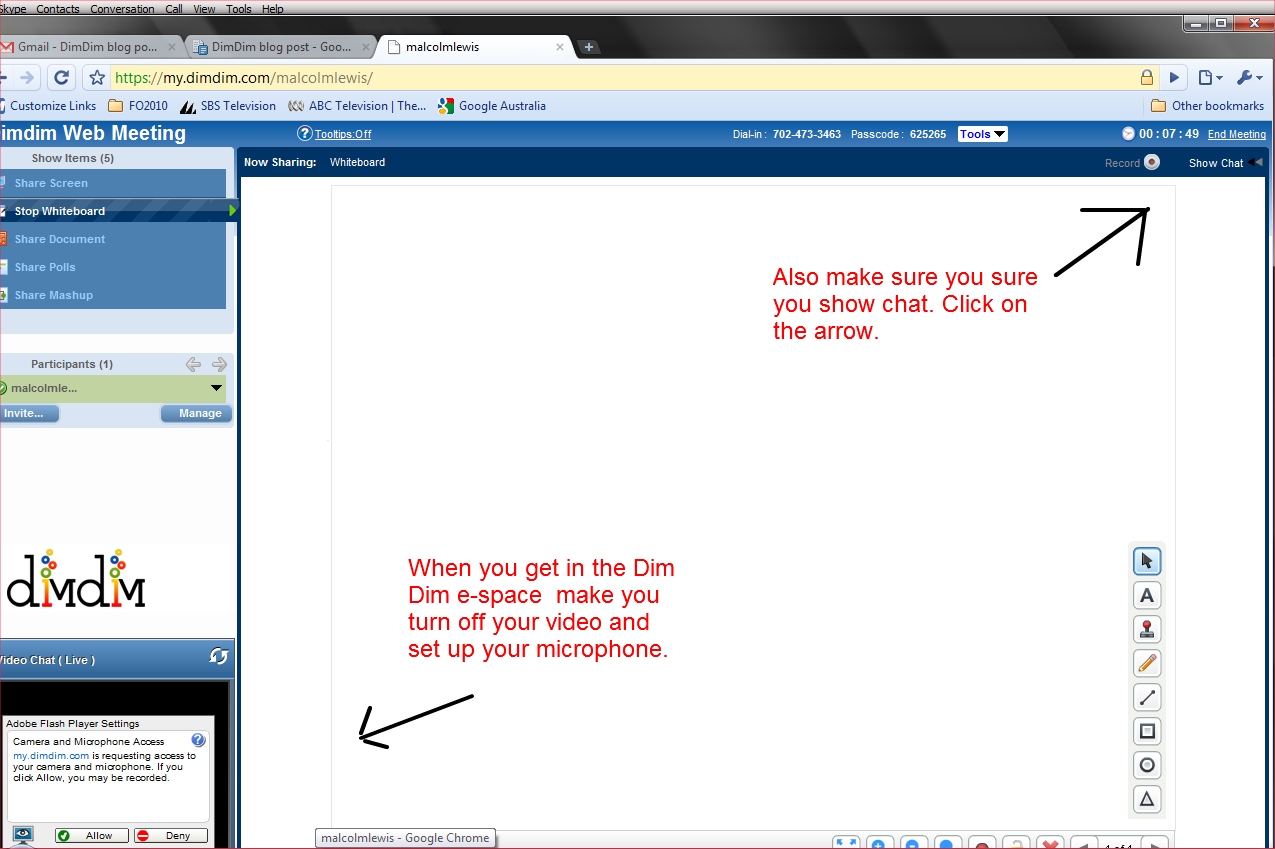Collapse the Show Items (5) header
The width and height of the screenshot is (1275, 849).
click(x=73, y=158)
